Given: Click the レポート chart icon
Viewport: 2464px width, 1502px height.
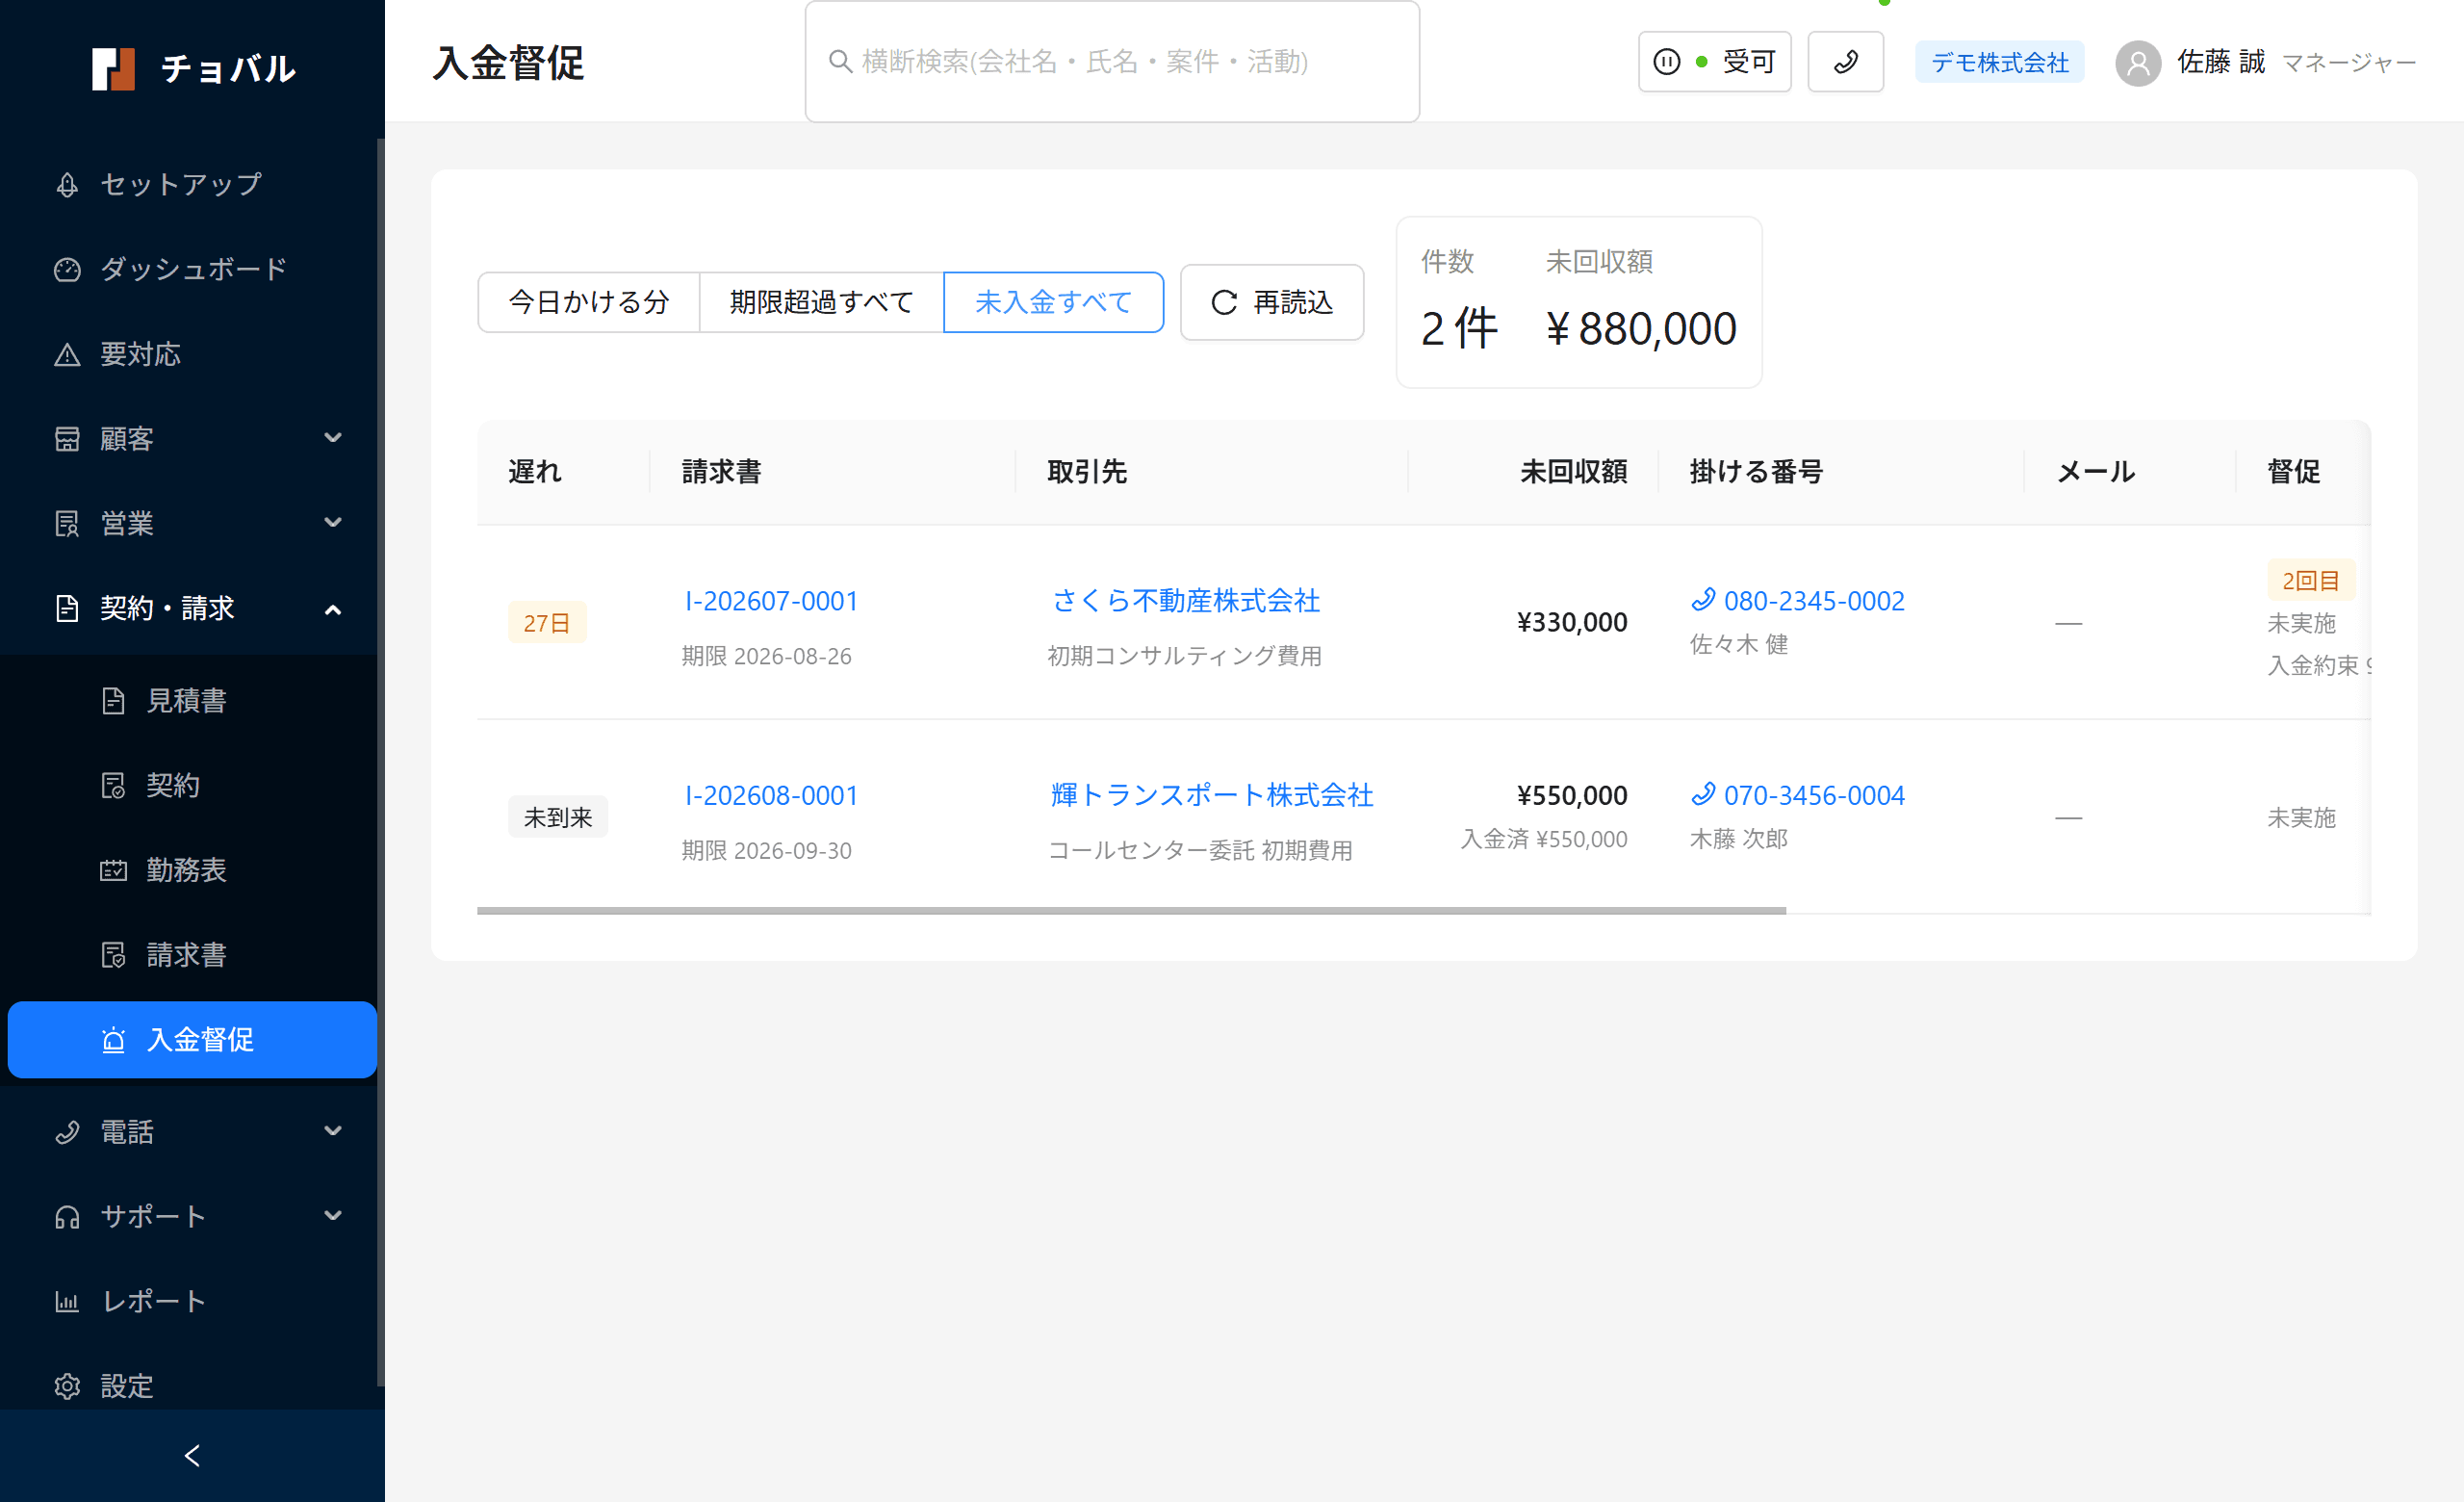Looking at the screenshot, I should pyautogui.click(x=67, y=1302).
